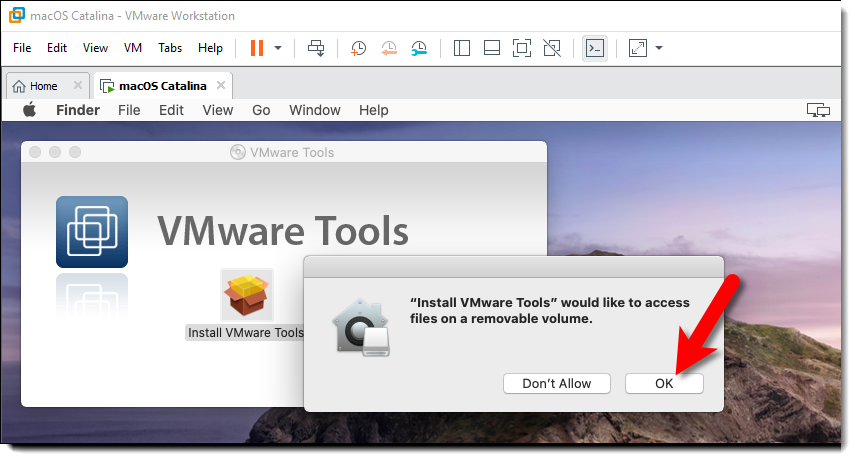Open the Snapshot Manager wrench icon

419,48
